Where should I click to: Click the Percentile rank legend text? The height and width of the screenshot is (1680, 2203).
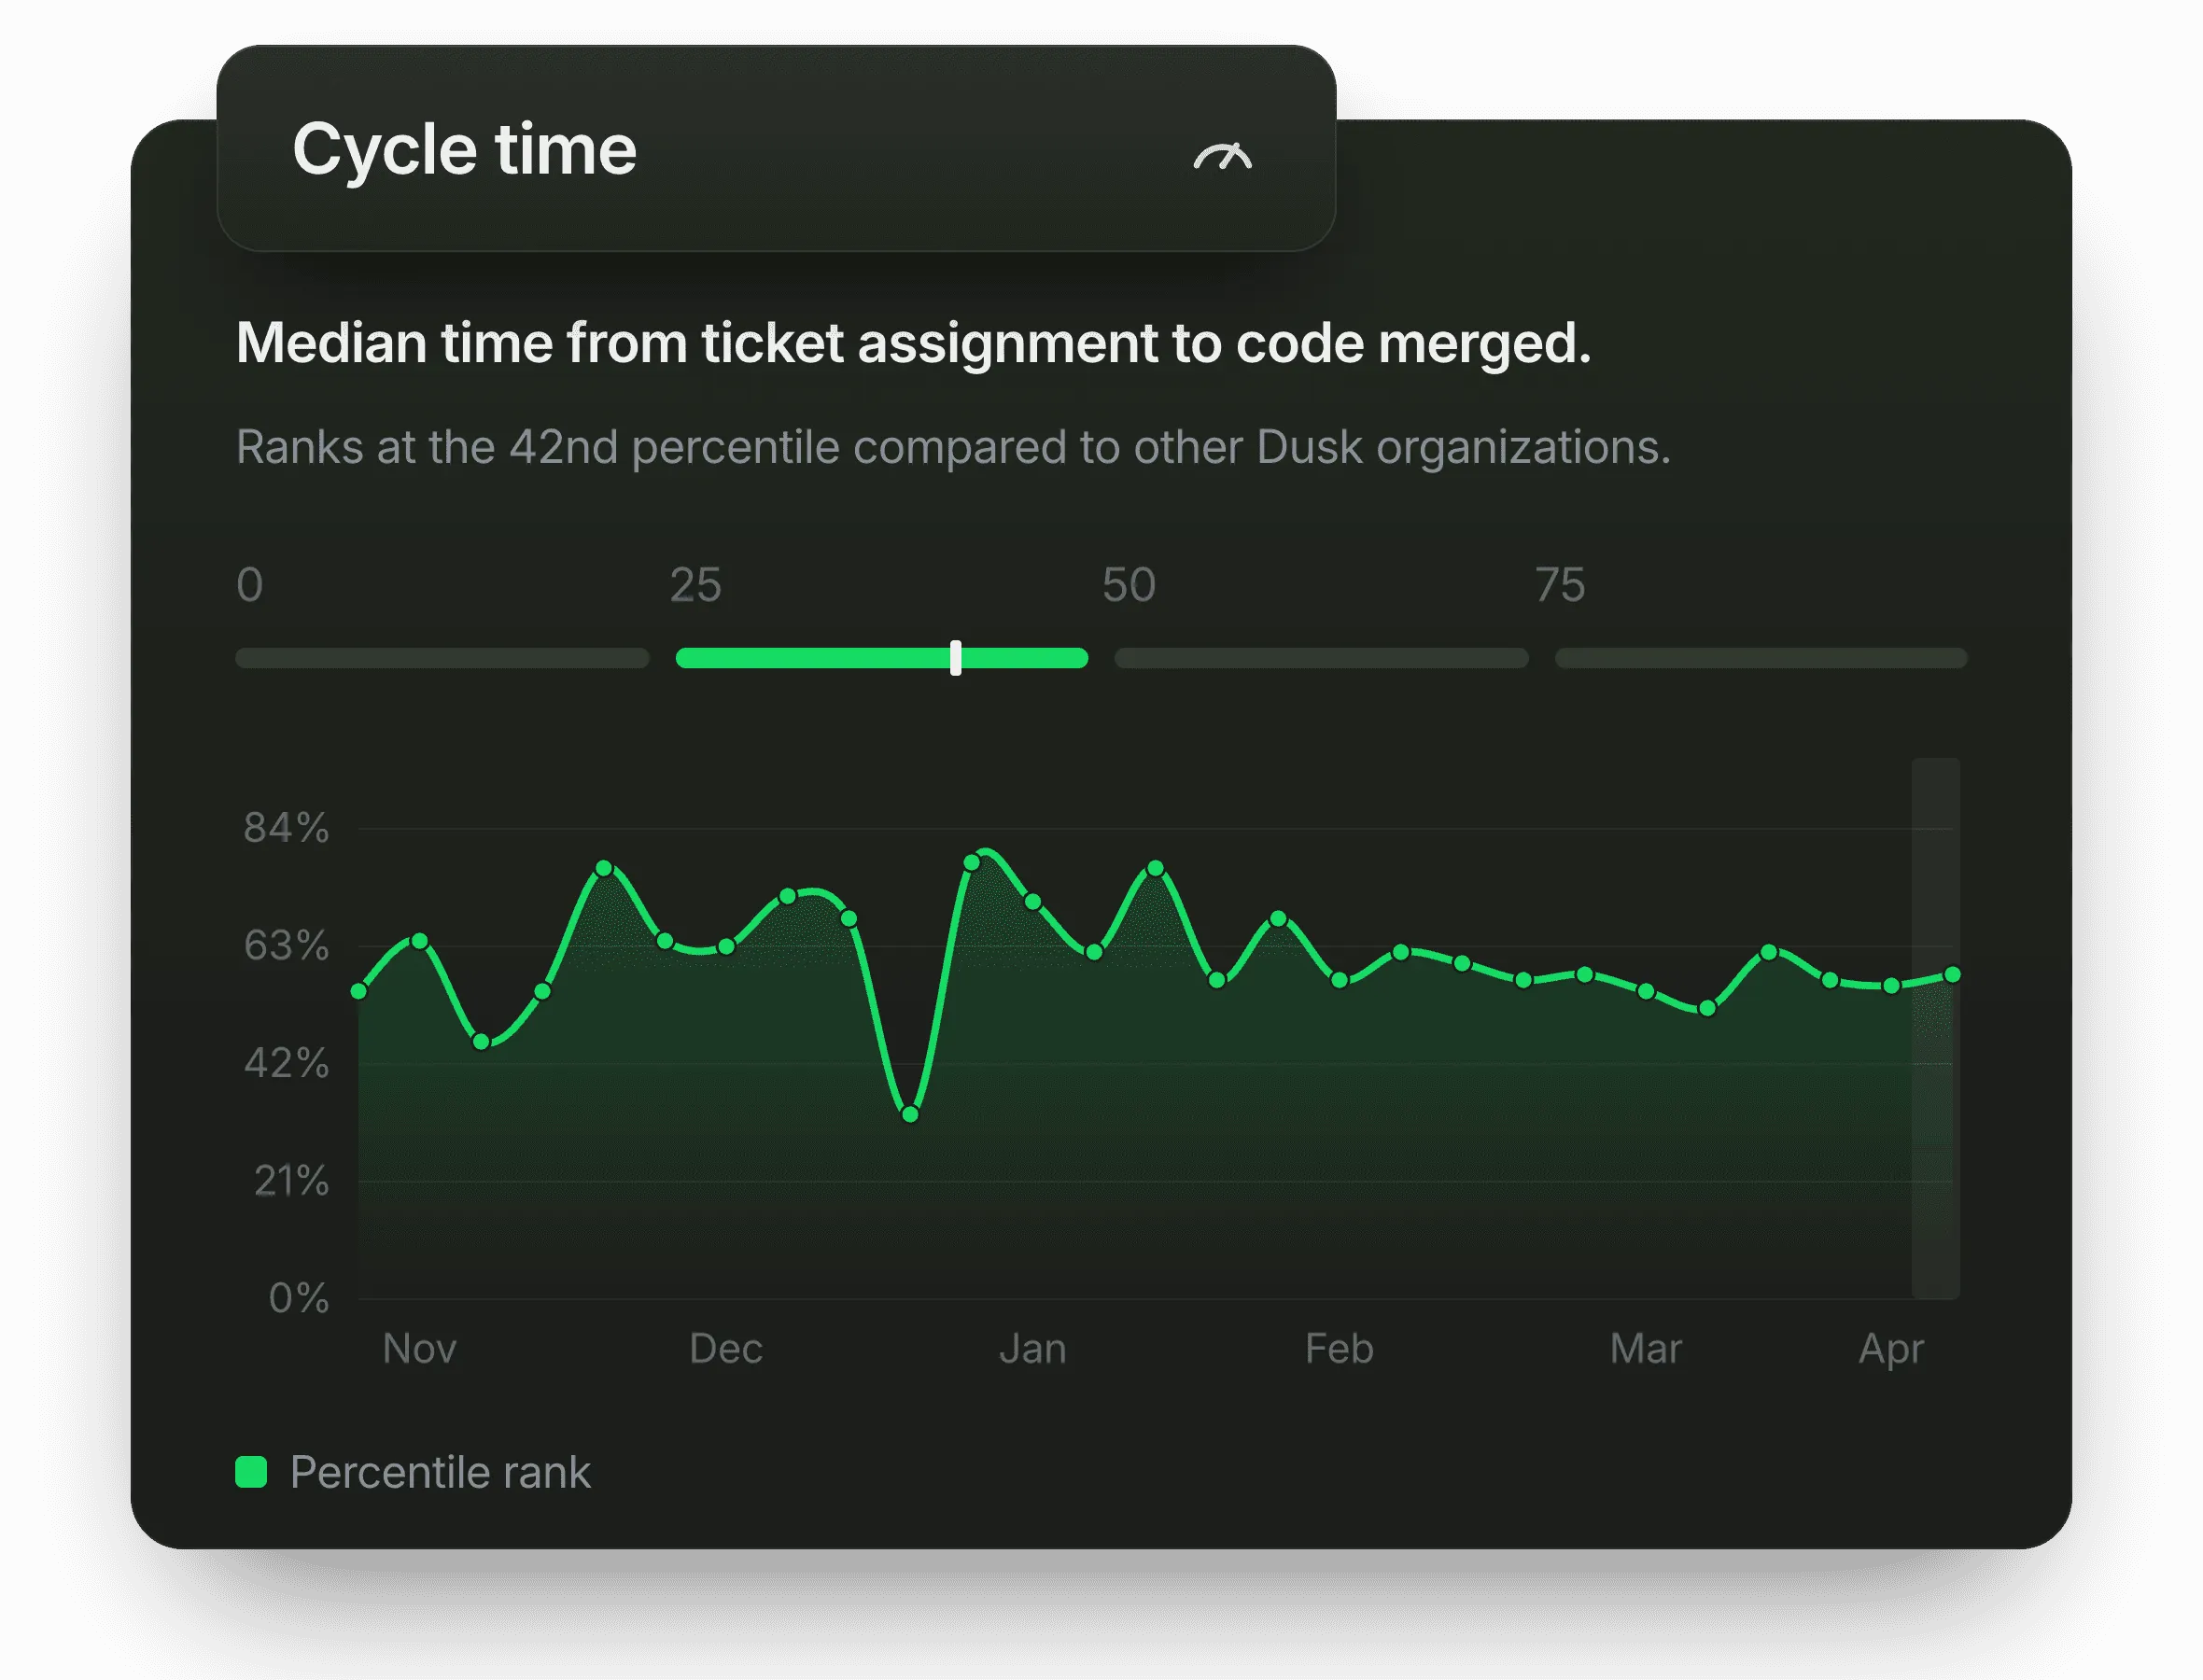(x=440, y=1472)
